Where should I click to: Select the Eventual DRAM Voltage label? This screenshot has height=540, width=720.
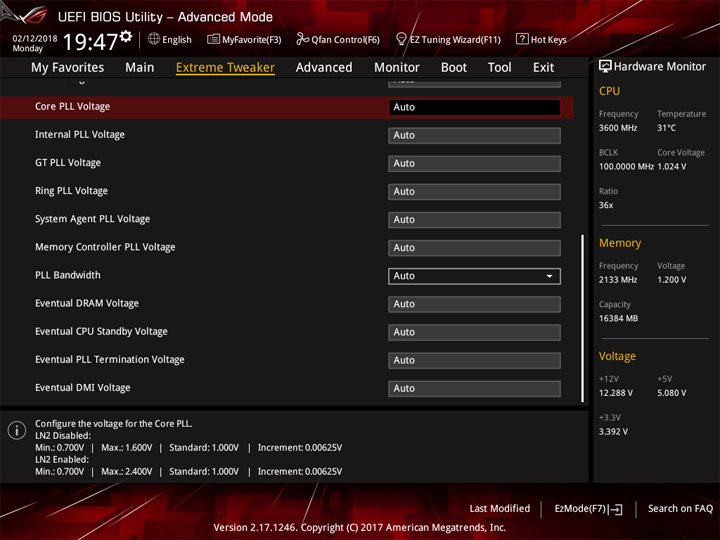[x=87, y=304]
